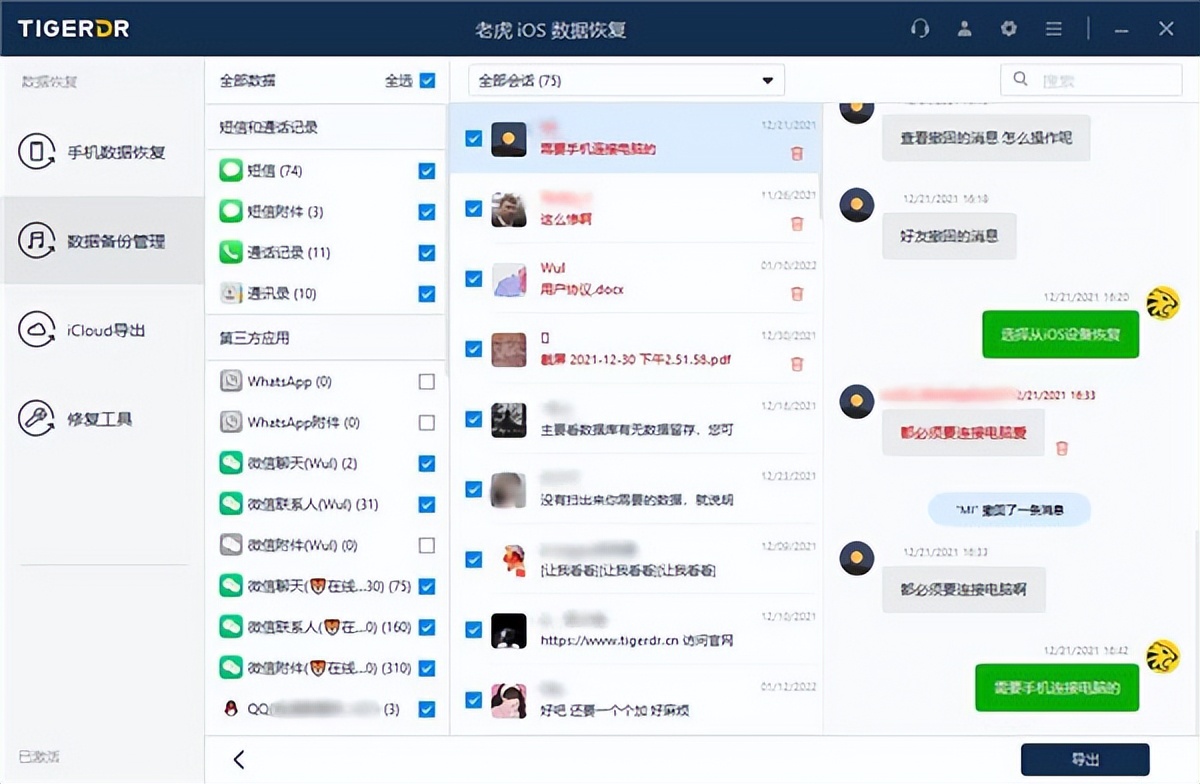Uncheck the 短信 (74) checkbox
1200x784 pixels.
(427, 170)
